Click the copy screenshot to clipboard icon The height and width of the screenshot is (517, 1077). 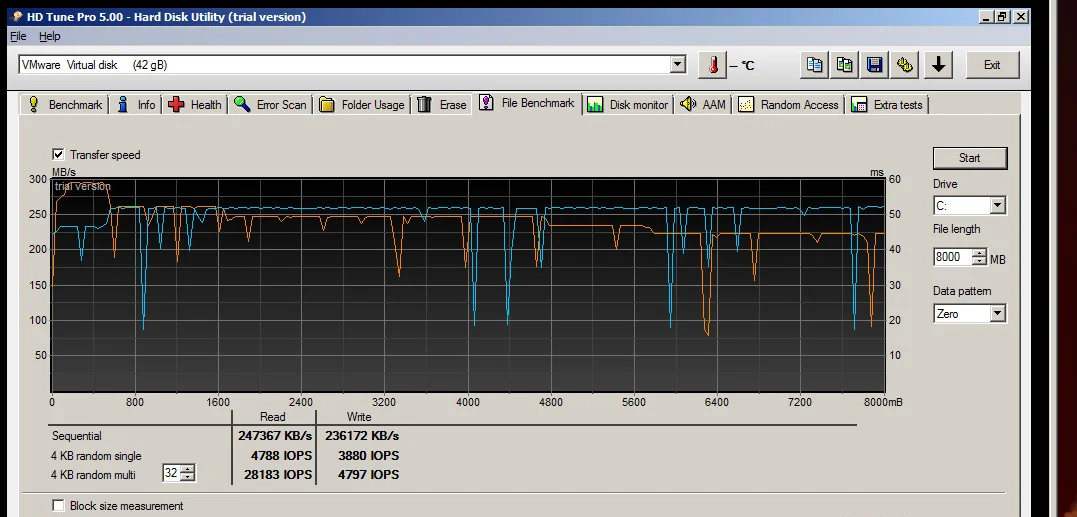click(x=845, y=65)
